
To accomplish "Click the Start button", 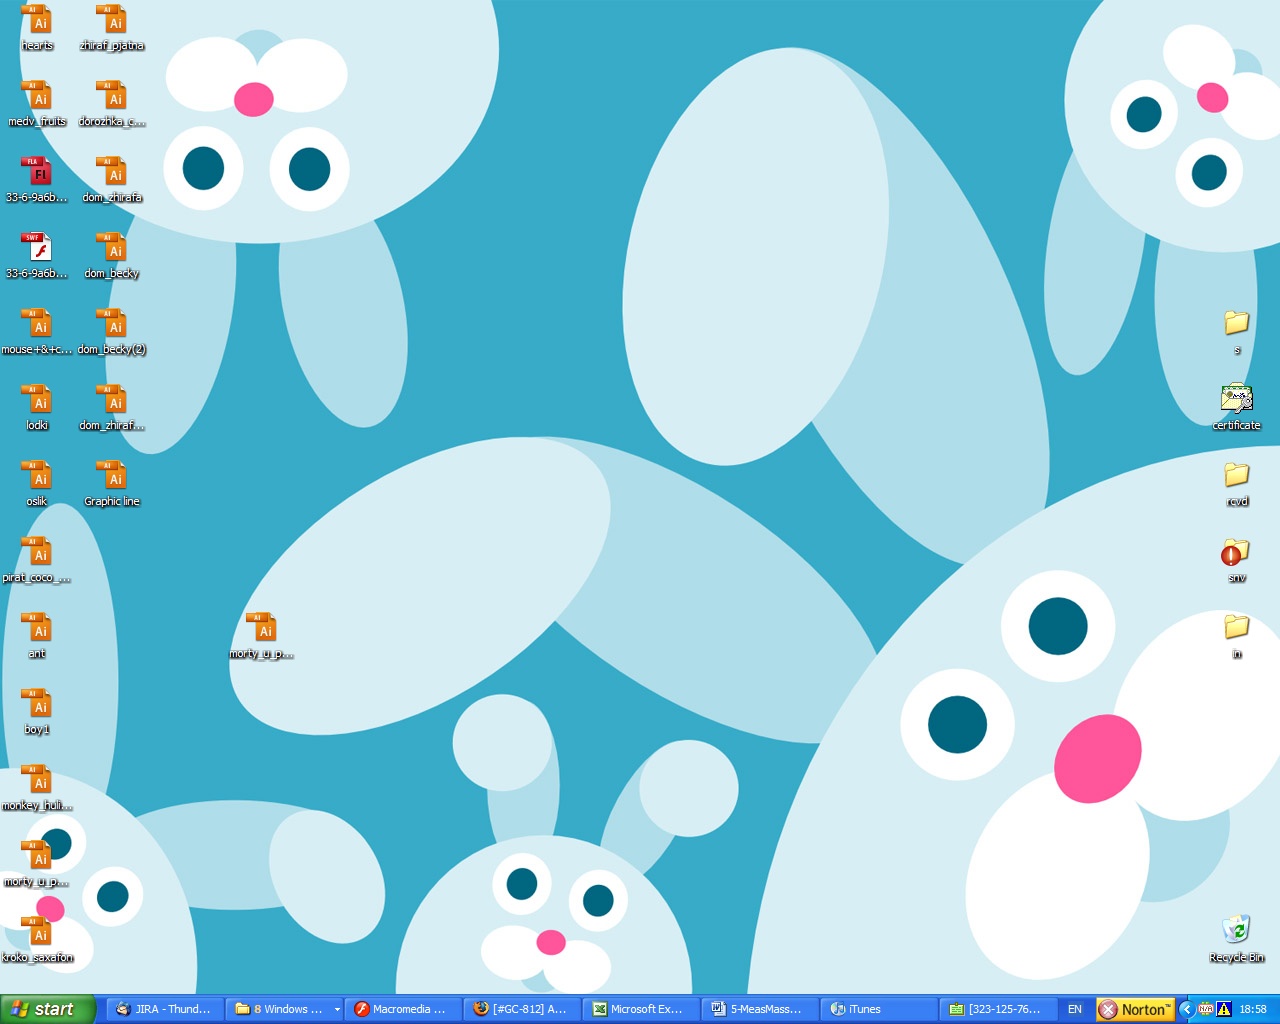I will click(47, 1010).
